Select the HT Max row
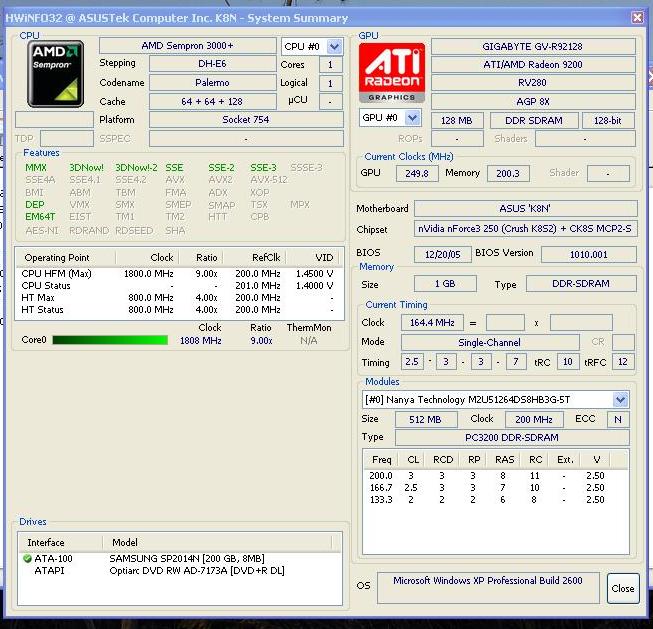This screenshot has height=629, width=653. pyautogui.click(x=178, y=298)
